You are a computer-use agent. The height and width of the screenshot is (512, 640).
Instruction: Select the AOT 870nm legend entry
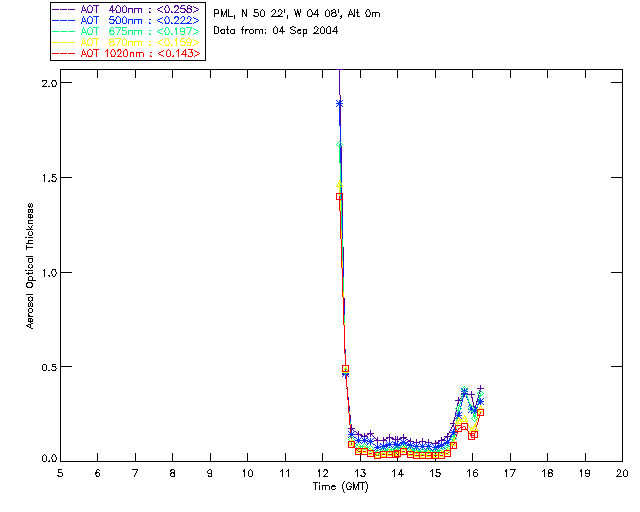click(127, 42)
